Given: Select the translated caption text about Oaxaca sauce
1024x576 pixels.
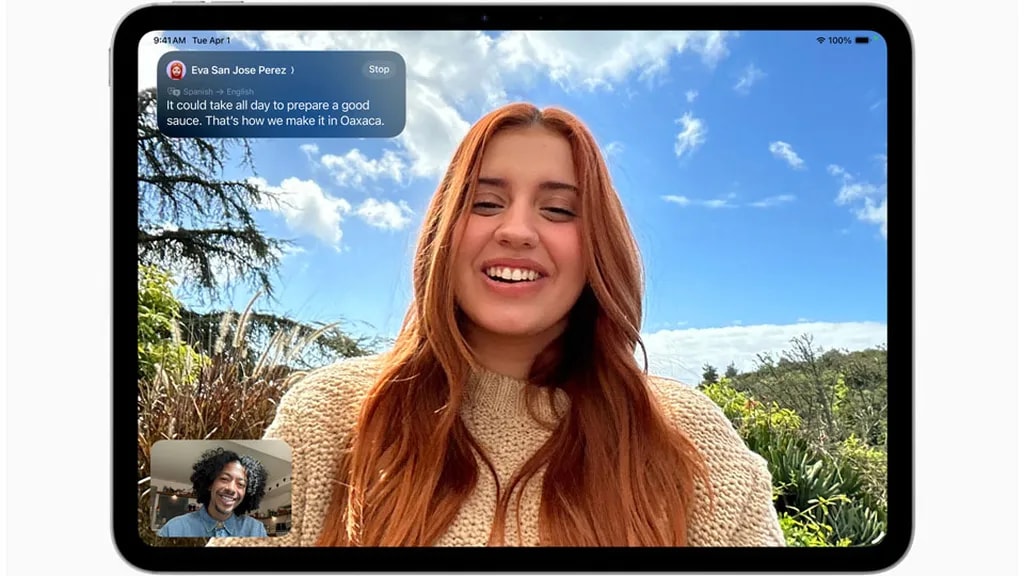Looking at the screenshot, I should (x=268, y=113).
